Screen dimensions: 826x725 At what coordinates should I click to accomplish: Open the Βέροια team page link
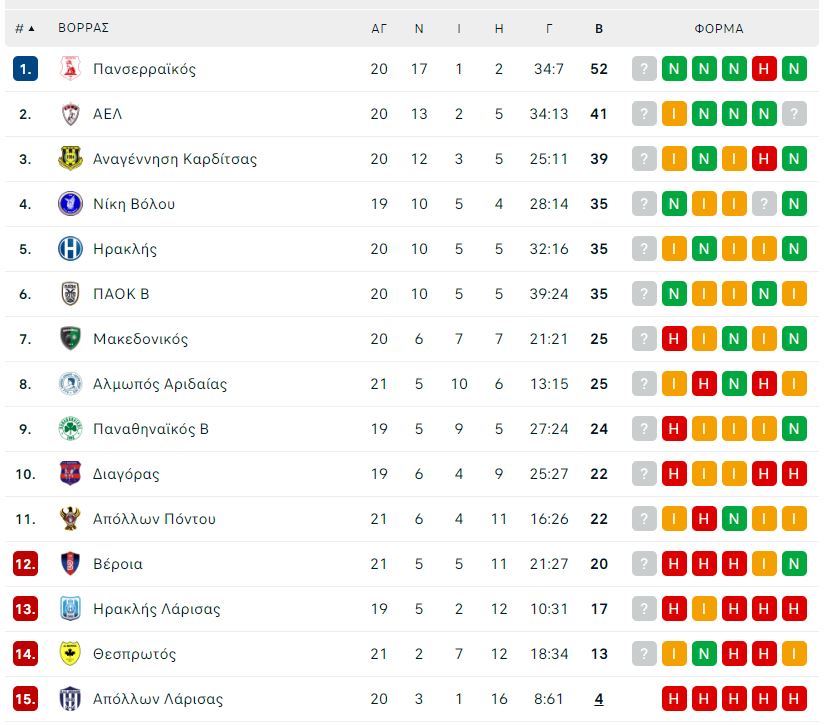coord(117,564)
